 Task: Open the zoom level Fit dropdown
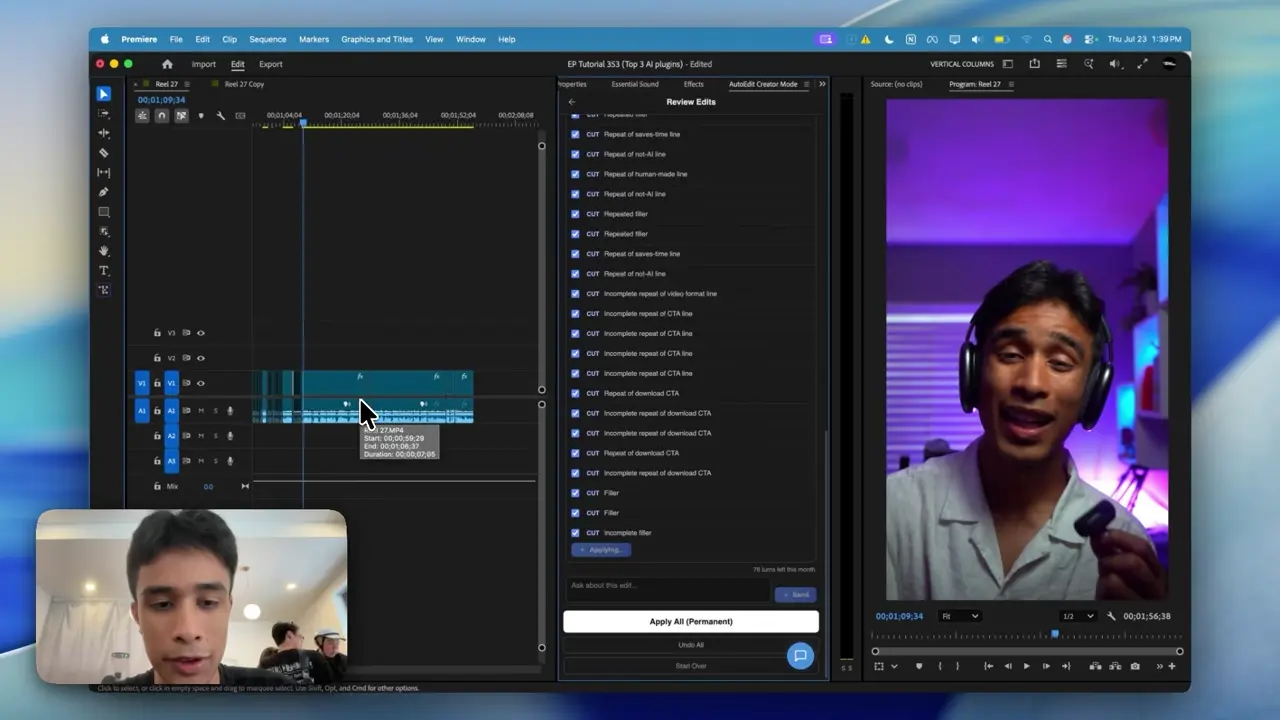click(960, 616)
